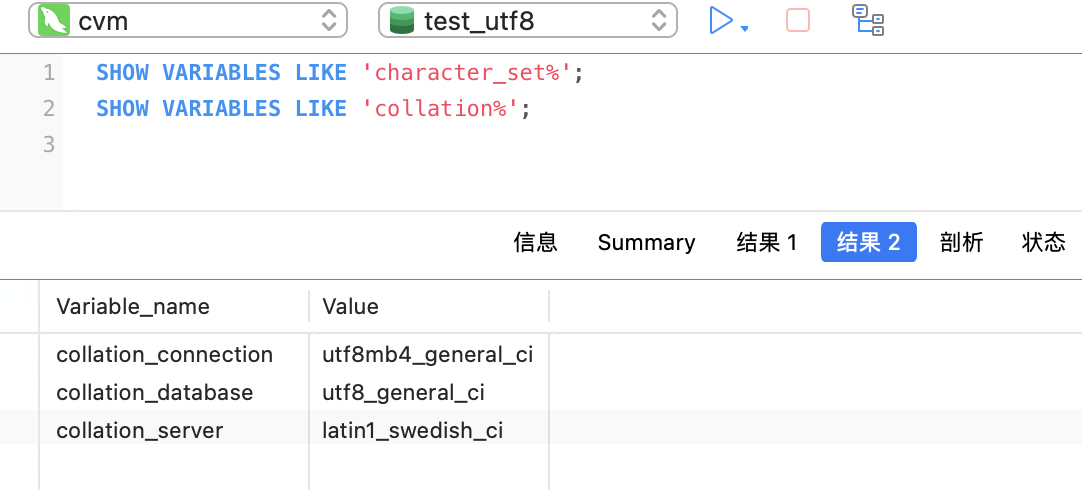Click the Variable_name column header
1082x490 pixels.
coord(133,306)
